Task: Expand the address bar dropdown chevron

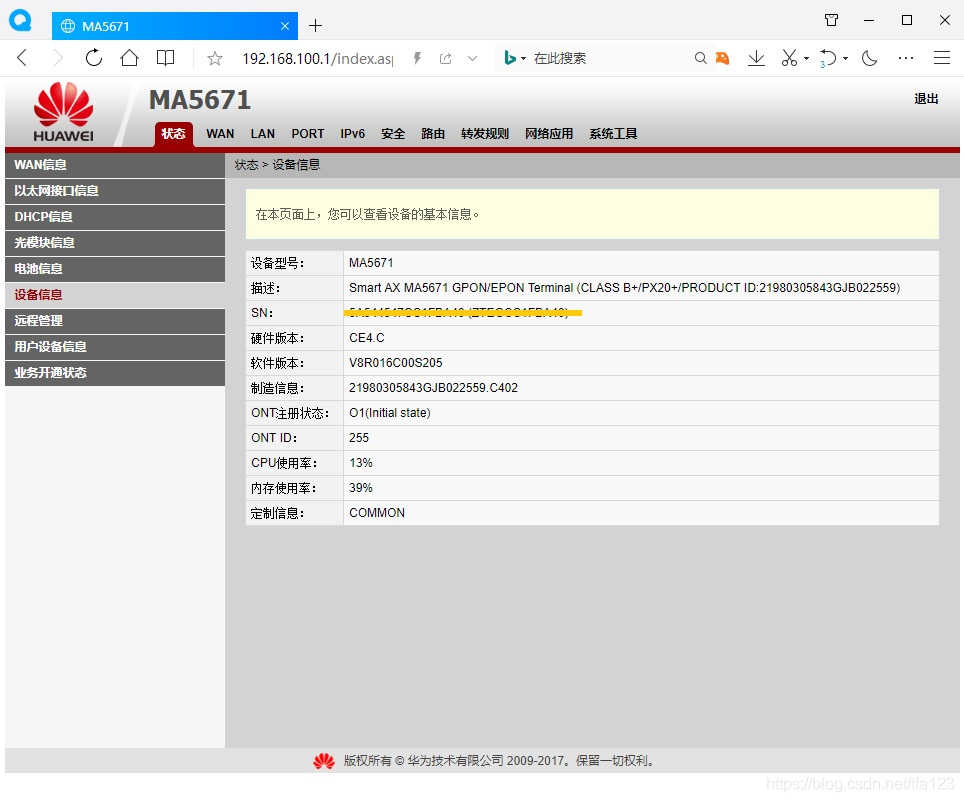Action: tap(472, 58)
